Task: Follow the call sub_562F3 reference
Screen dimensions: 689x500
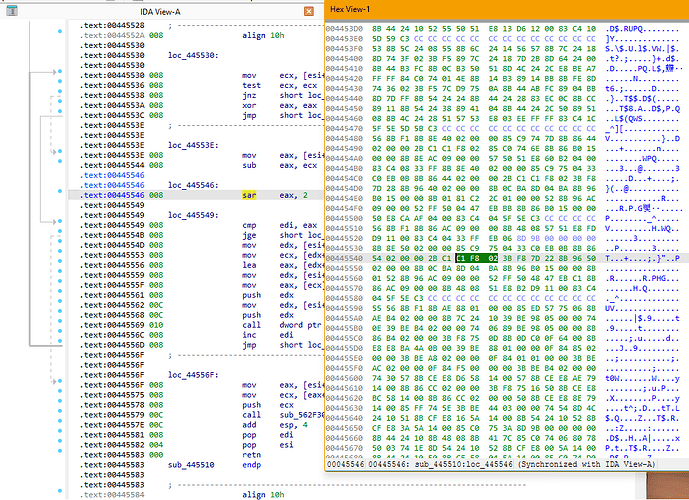Action: coord(302,415)
